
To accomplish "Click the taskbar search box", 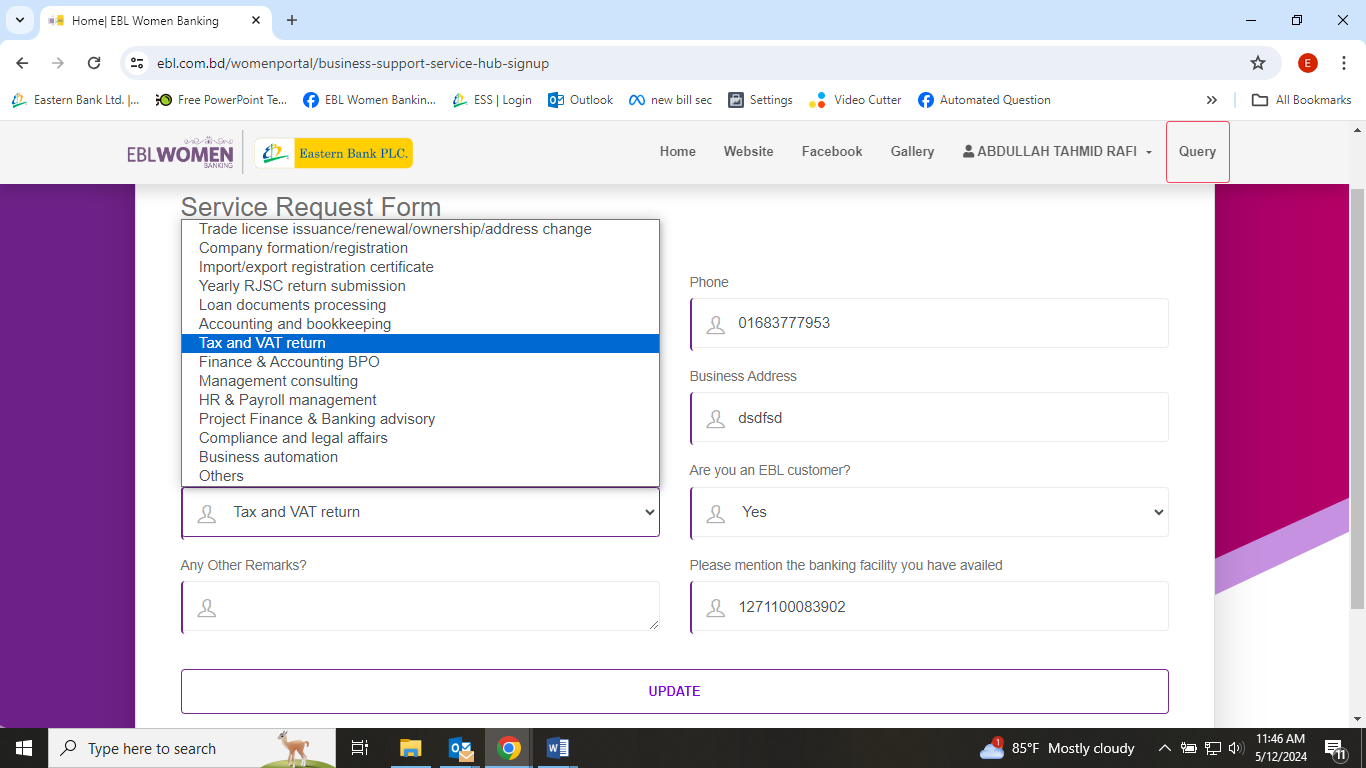I will [192, 748].
